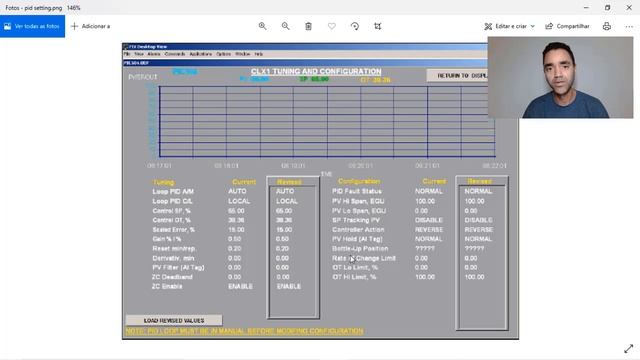Open the Alarms menu in FIX Desktop
The image size is (640, 360).
tap(154, 54)
